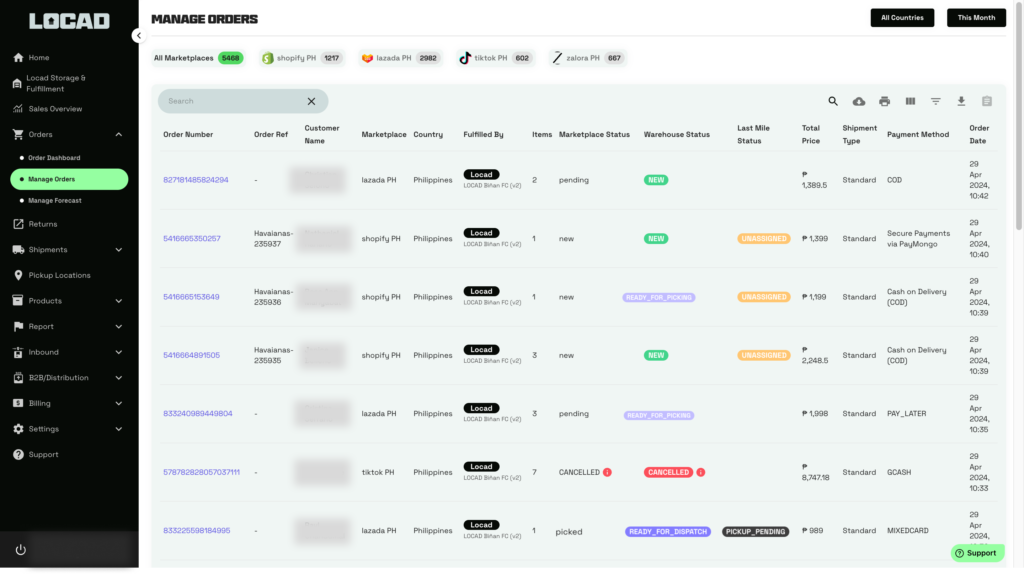The image size is (1024, 574).
Task: Click into the Search input field
Action: pos(230,101)
